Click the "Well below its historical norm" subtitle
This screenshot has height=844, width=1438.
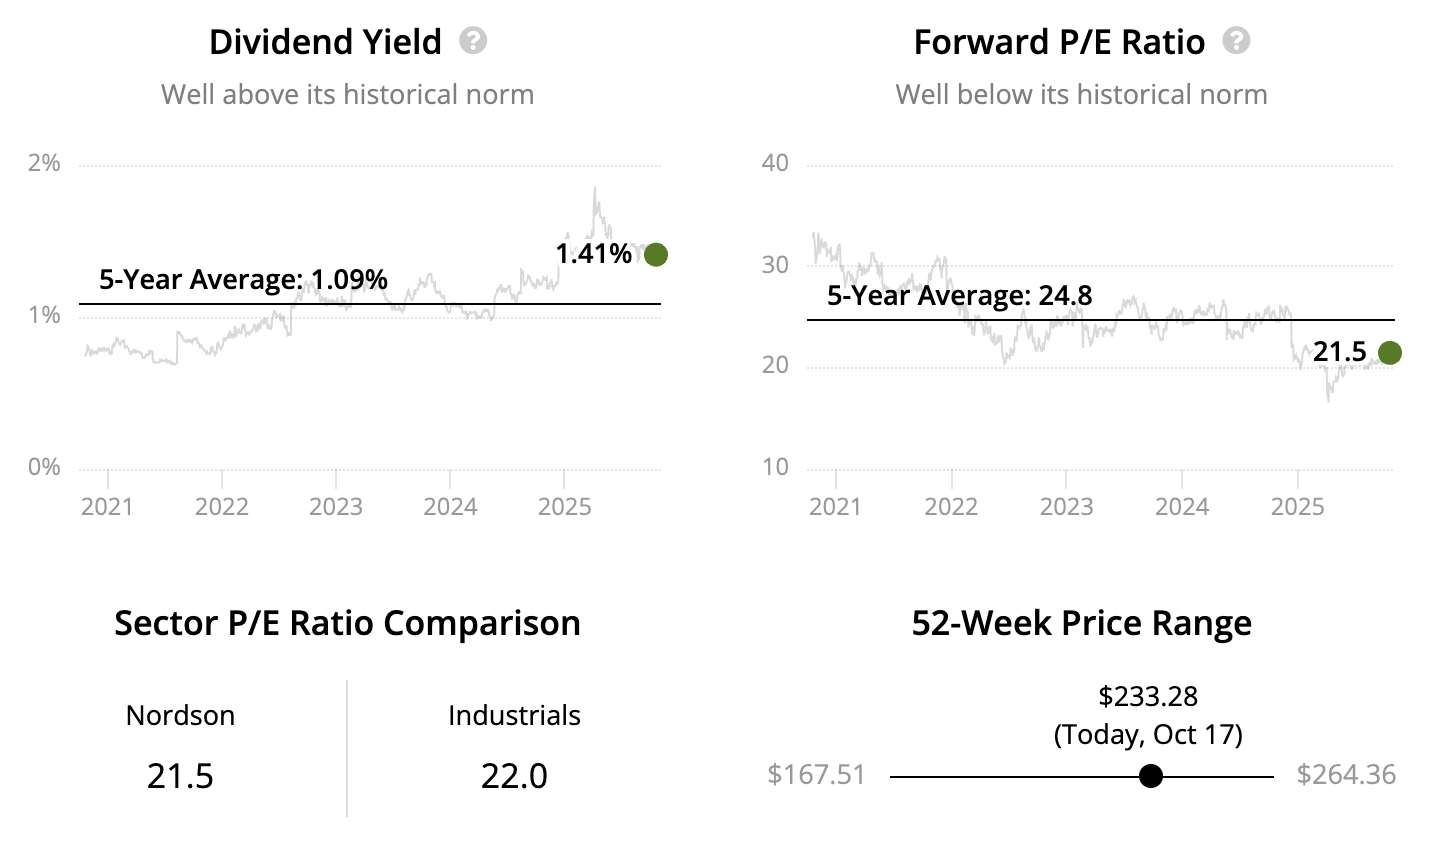tap(1081, 95)
